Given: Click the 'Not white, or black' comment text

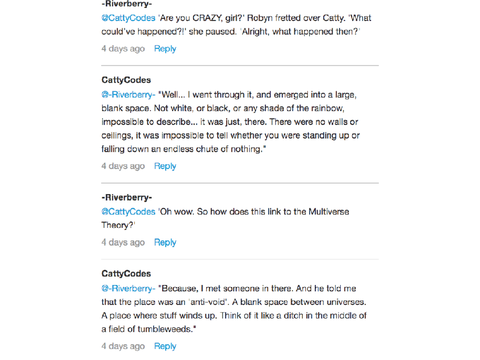Looking at the screenshot, I should tap(231, 122).
